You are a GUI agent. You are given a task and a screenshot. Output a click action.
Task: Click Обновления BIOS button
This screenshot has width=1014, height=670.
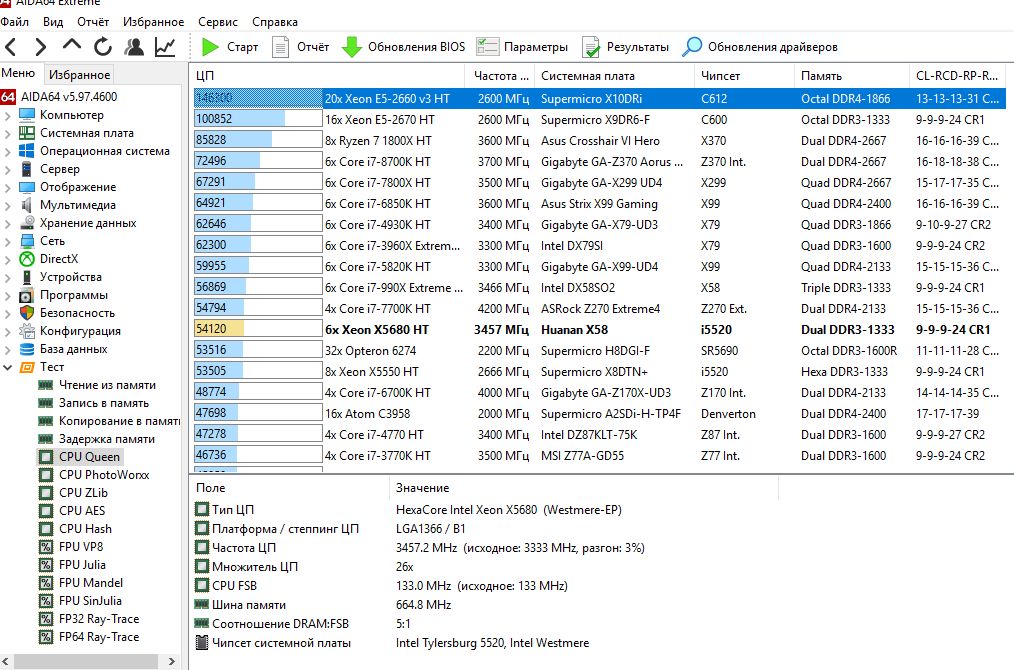[x=403, y=47]
